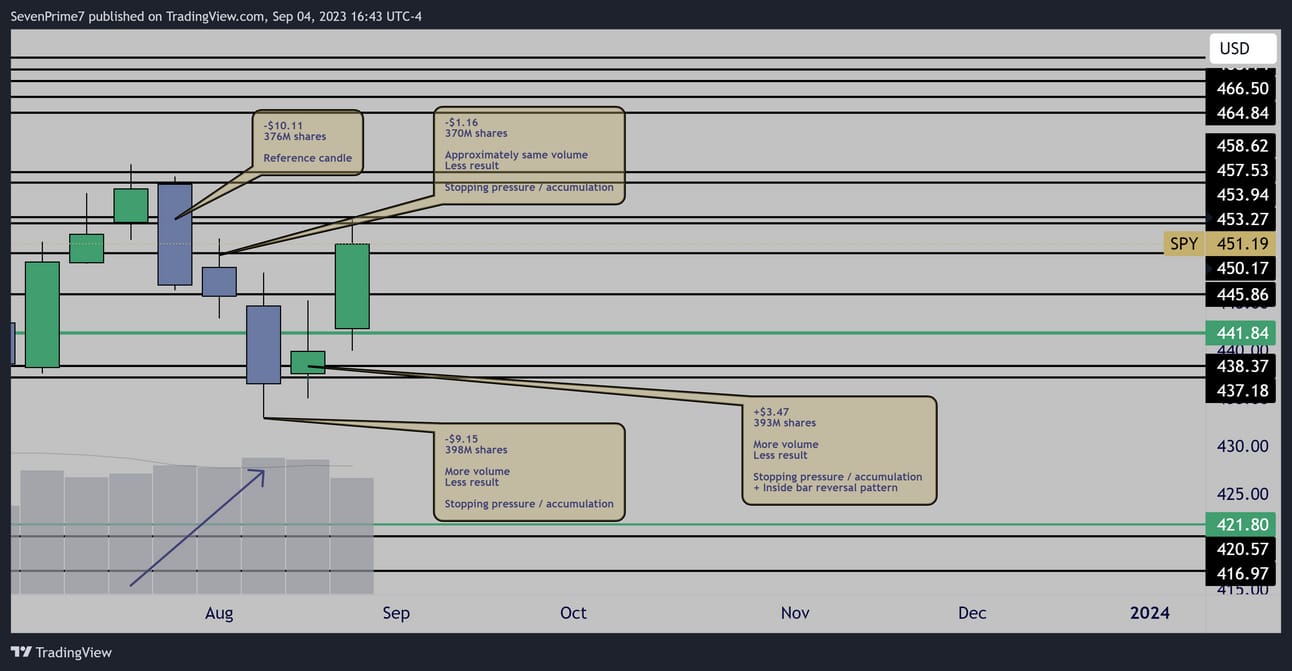1292x671 pixels.
Task: Click the green horizontal line at 441.84
Action: click(606, 333)
